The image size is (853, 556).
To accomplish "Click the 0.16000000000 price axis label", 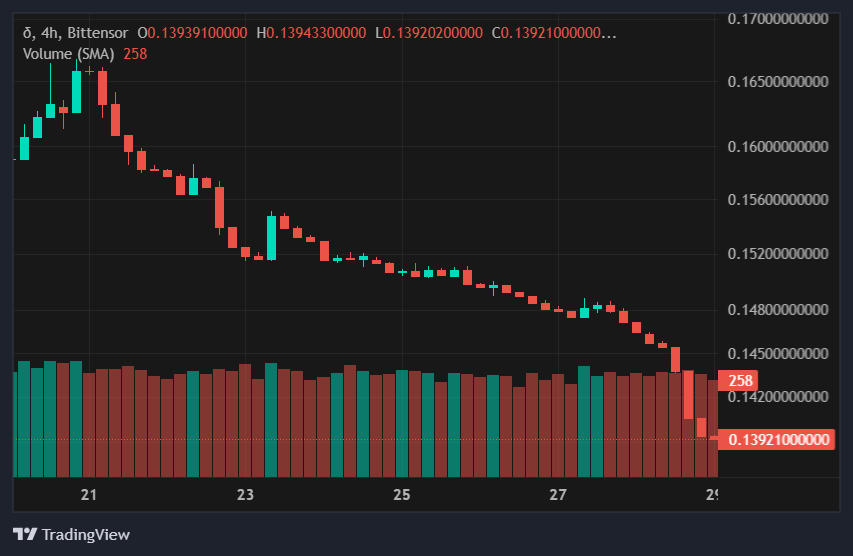I will coord(778,146).
